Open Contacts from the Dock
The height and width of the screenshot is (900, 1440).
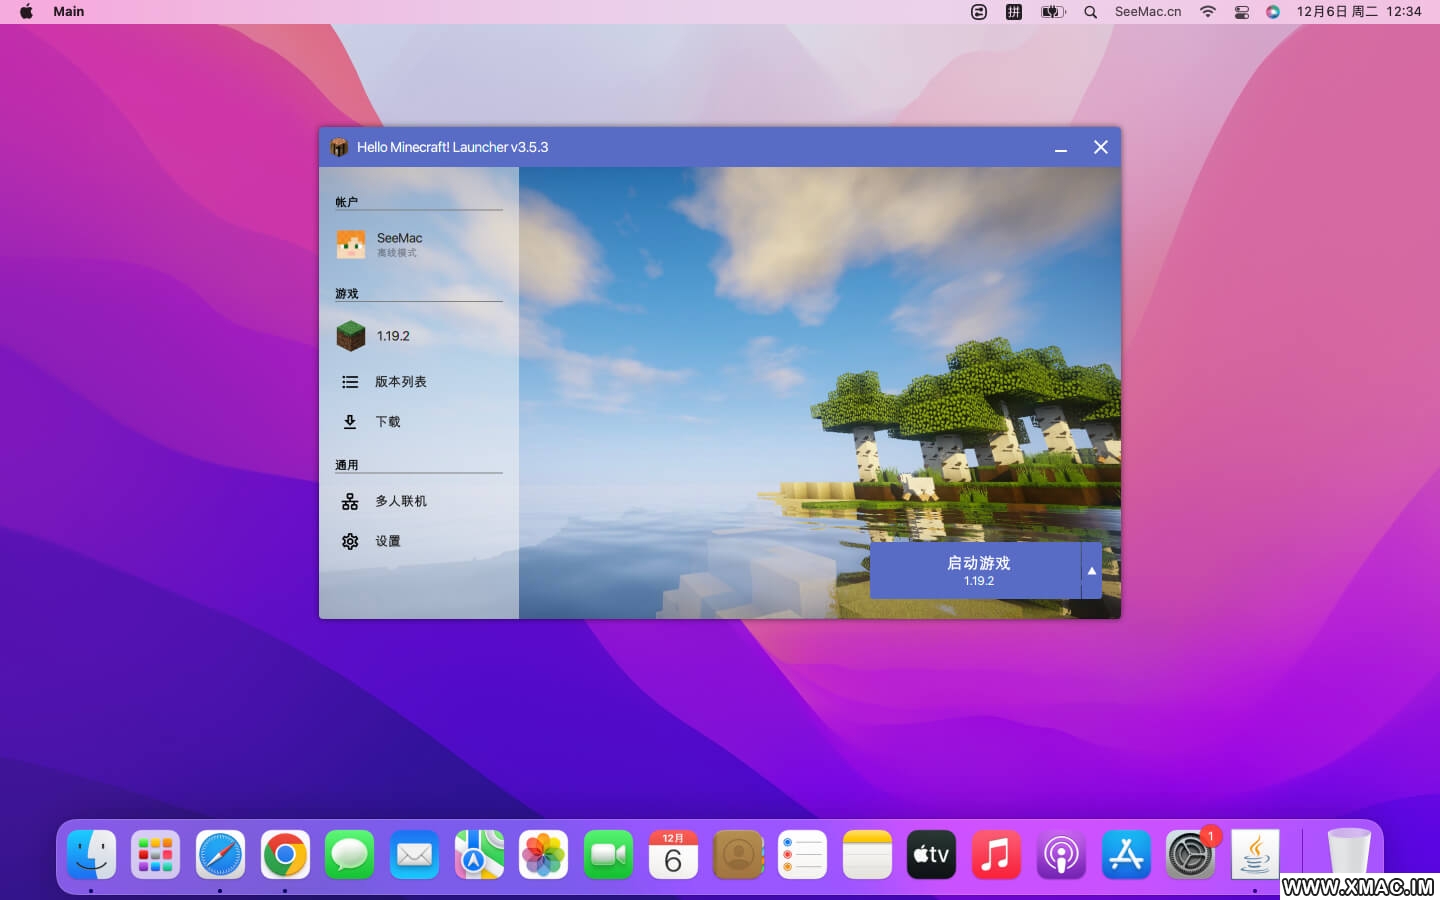tap(738, 855)
